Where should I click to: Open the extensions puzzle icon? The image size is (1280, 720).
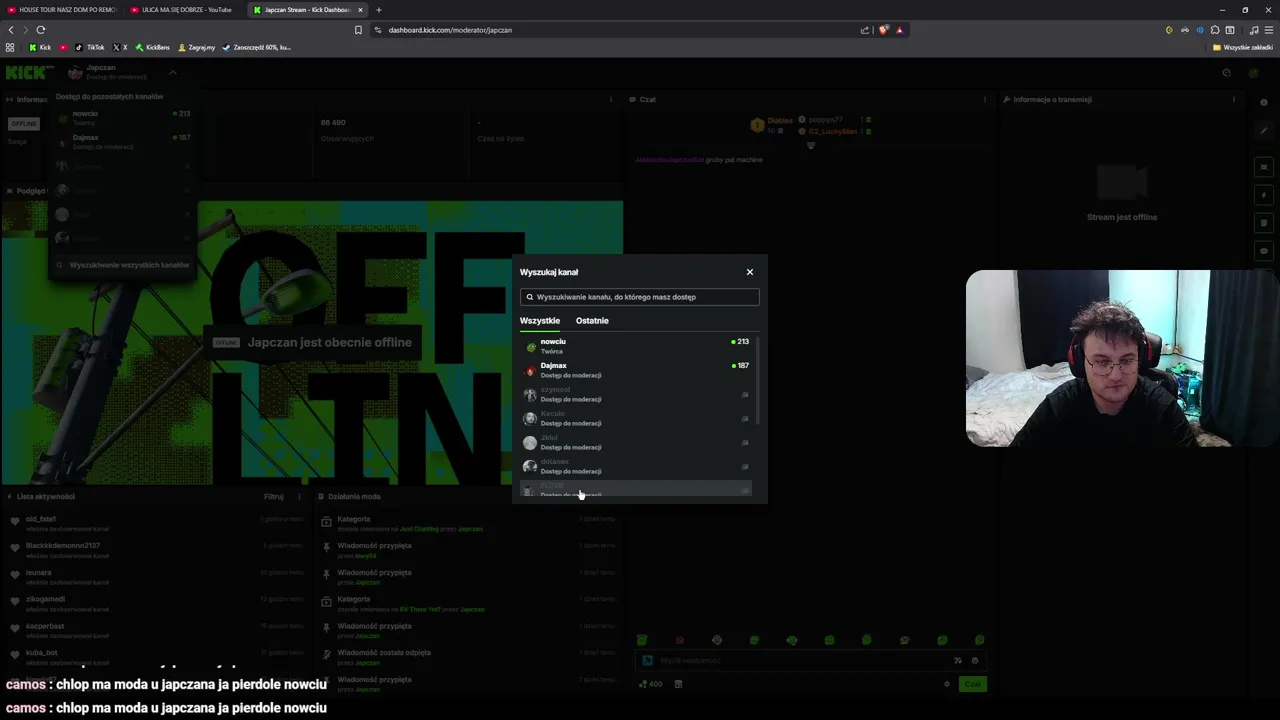(1215, 30)
